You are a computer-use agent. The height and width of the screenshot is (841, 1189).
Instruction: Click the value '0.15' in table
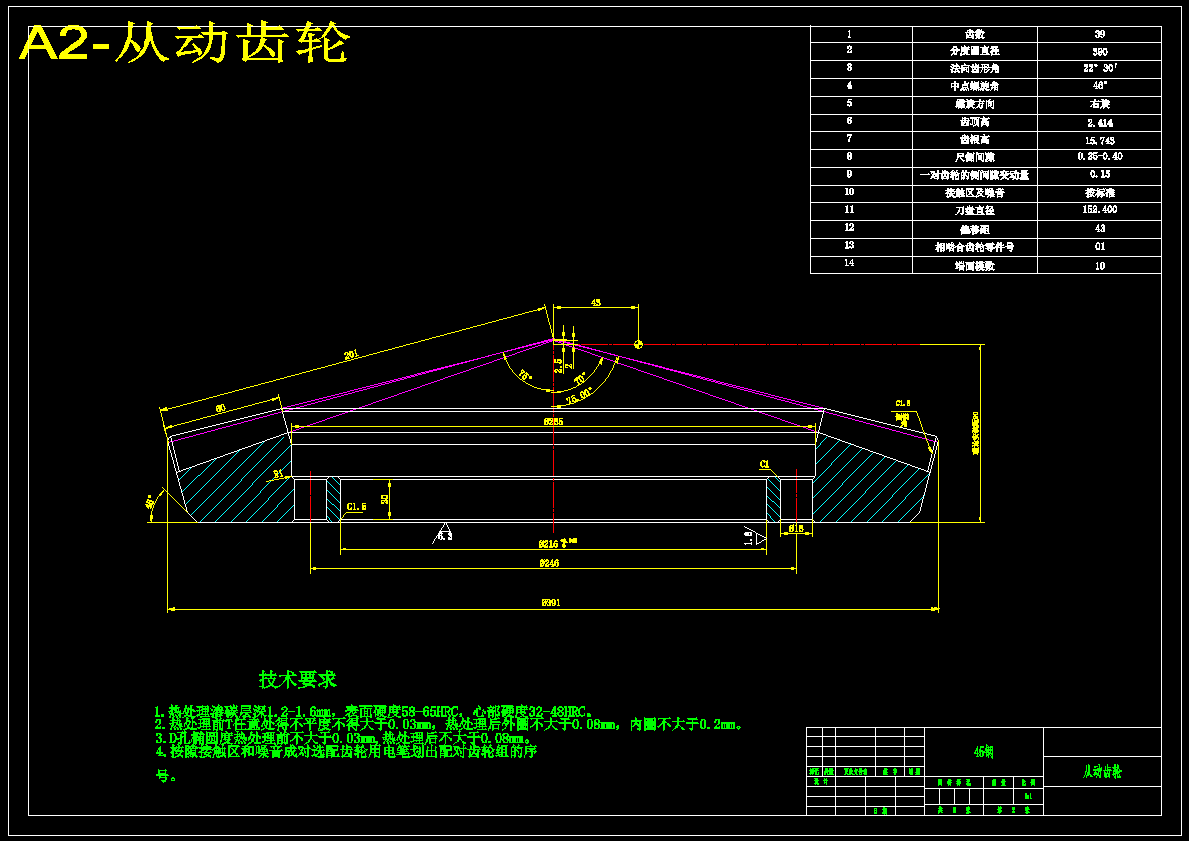1100,174
